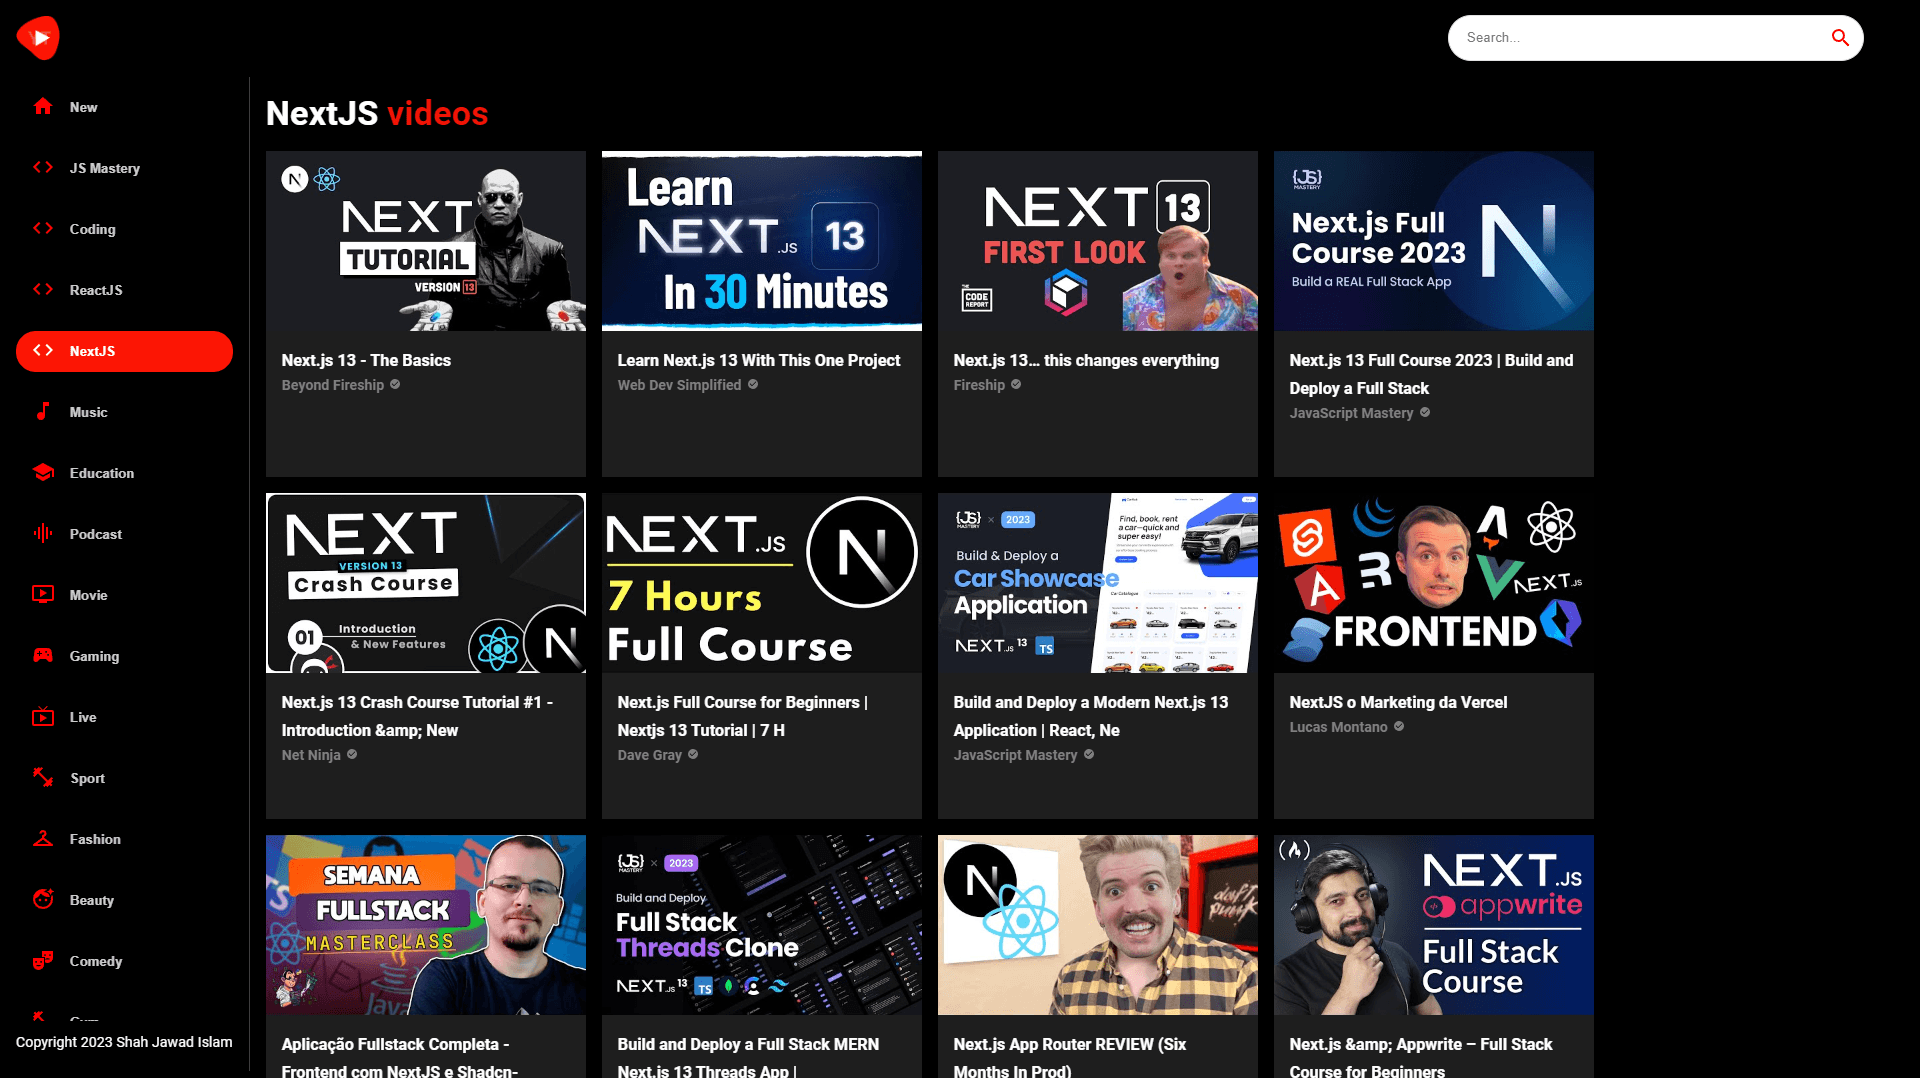Open the New category
1920x1078 pixels.
pyautogui.click(x=124, y=107)
